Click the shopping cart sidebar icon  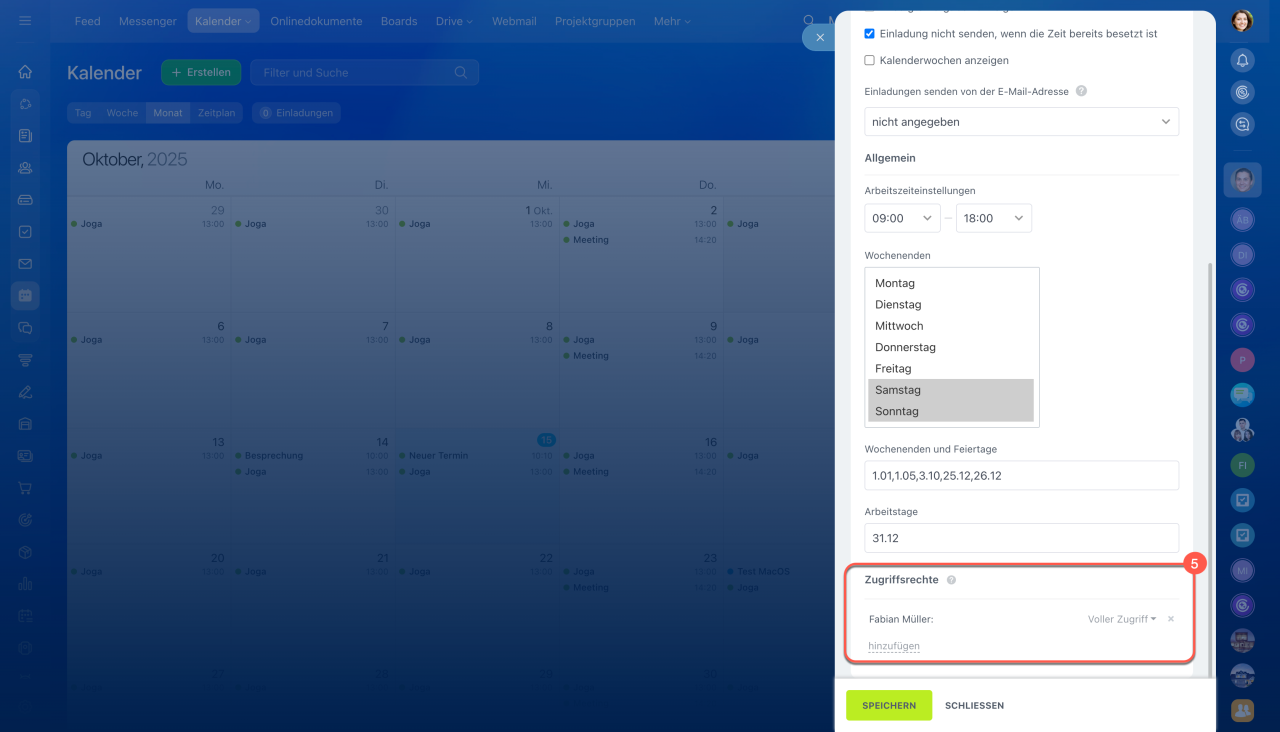[25, 488]
